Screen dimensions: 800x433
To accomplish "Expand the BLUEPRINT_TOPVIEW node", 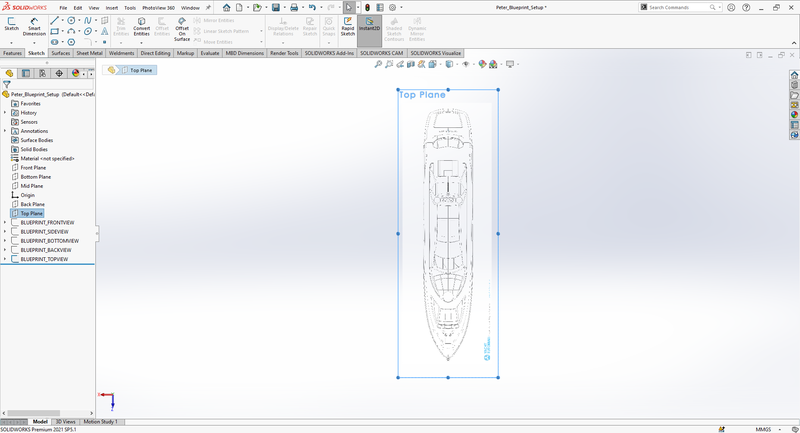I will point(5,259).
